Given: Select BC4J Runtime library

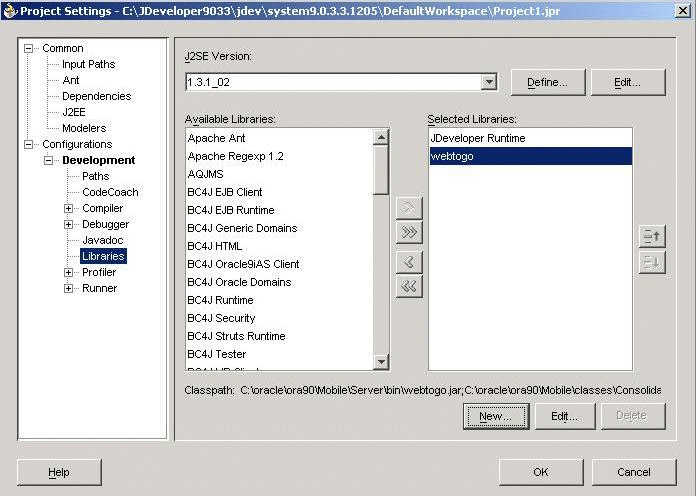Looking at the screenshot, I should (x=279, y=300).
